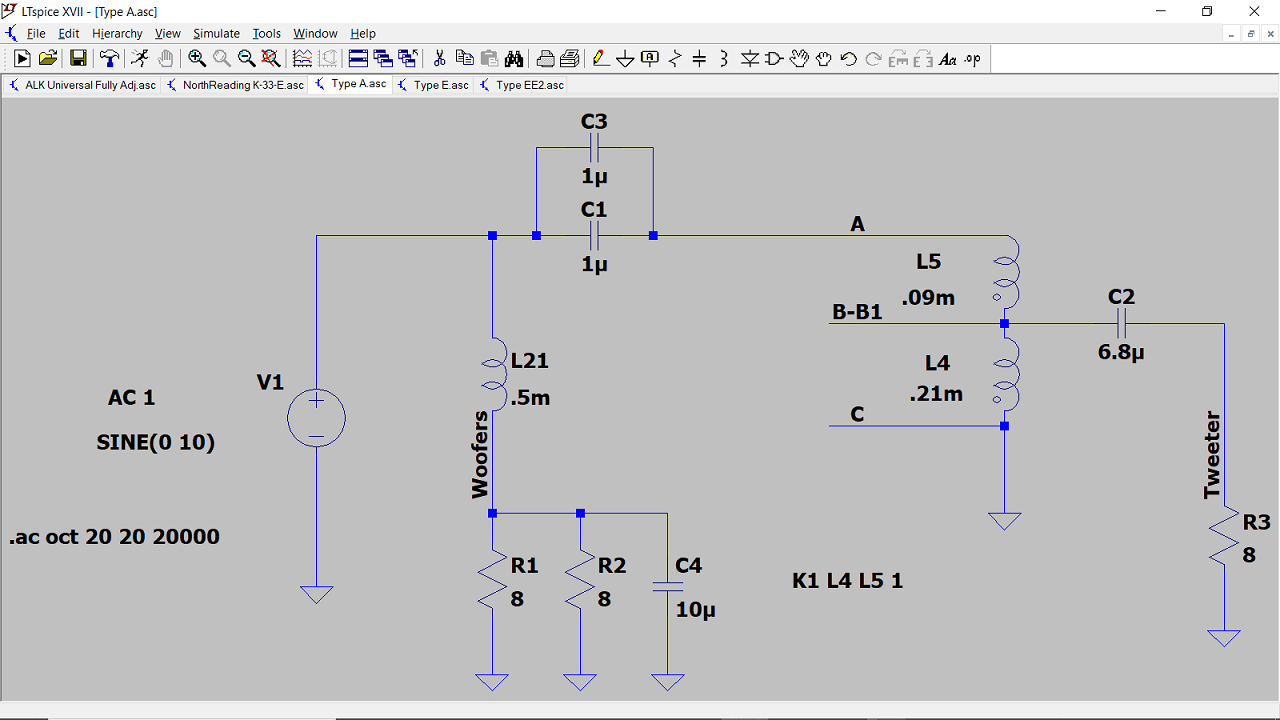Place a diode from the toolbar
This screenshot has width=1280, height=720.
click(749, 59)
